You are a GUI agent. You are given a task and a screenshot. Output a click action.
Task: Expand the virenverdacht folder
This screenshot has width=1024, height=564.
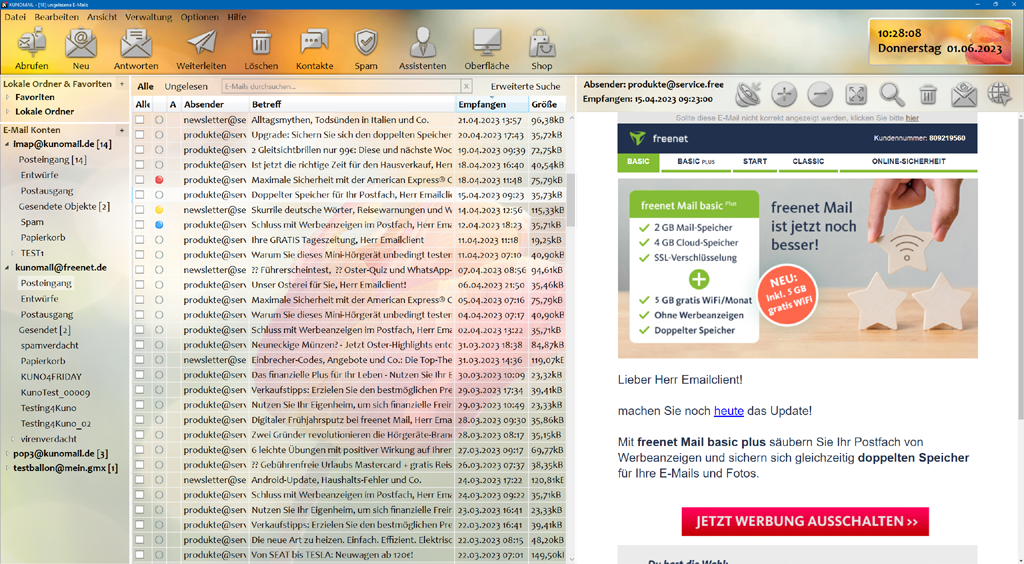click(x=13, y=439)
